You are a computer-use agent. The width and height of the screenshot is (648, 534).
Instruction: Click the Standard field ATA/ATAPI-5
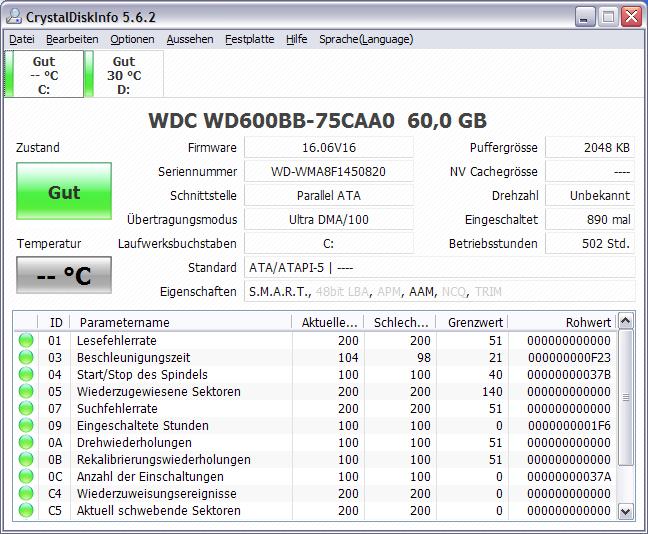click(x=440, y=267)
